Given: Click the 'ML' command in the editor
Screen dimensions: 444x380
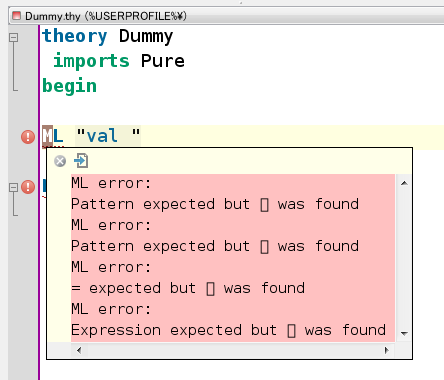Looking at the screenshot, I should point(53,136).
